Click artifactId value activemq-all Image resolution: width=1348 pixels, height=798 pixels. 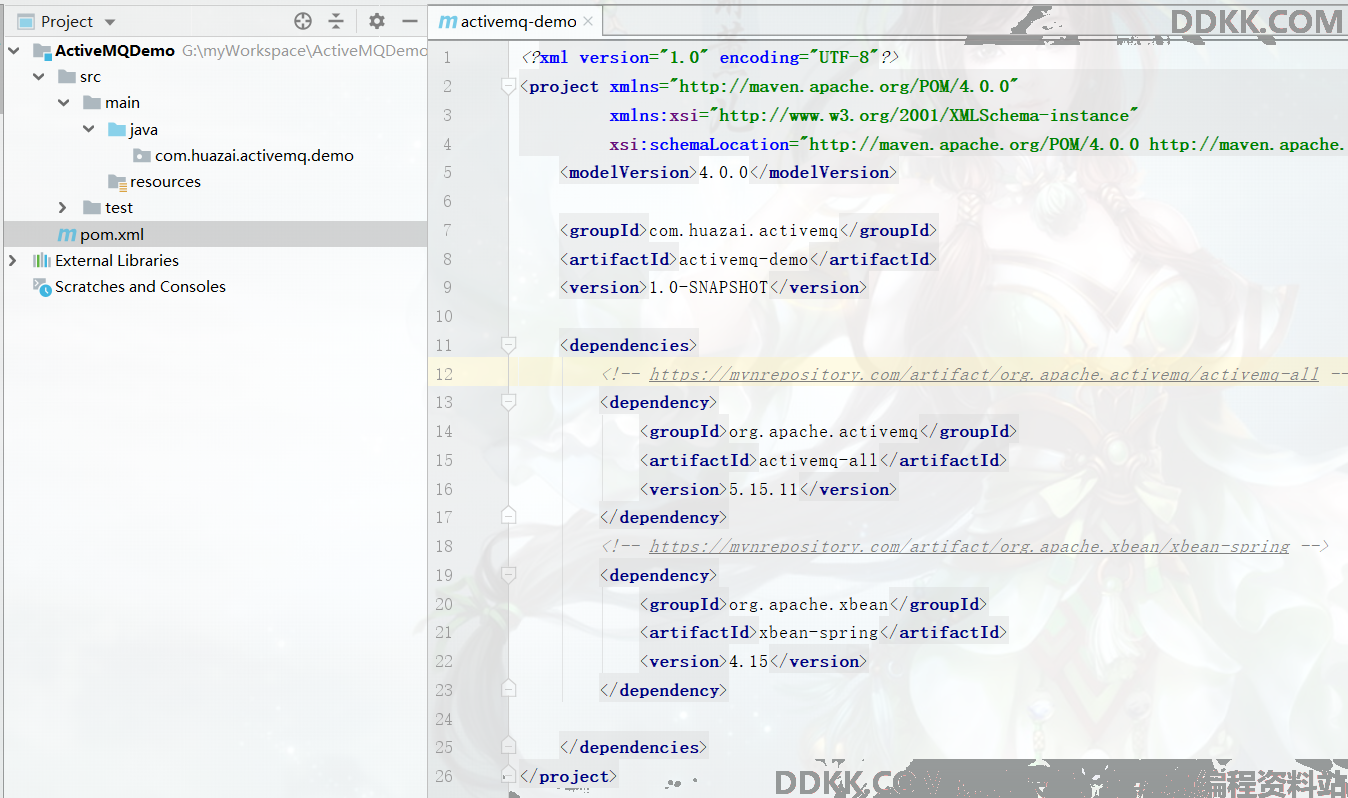(819, 460)
